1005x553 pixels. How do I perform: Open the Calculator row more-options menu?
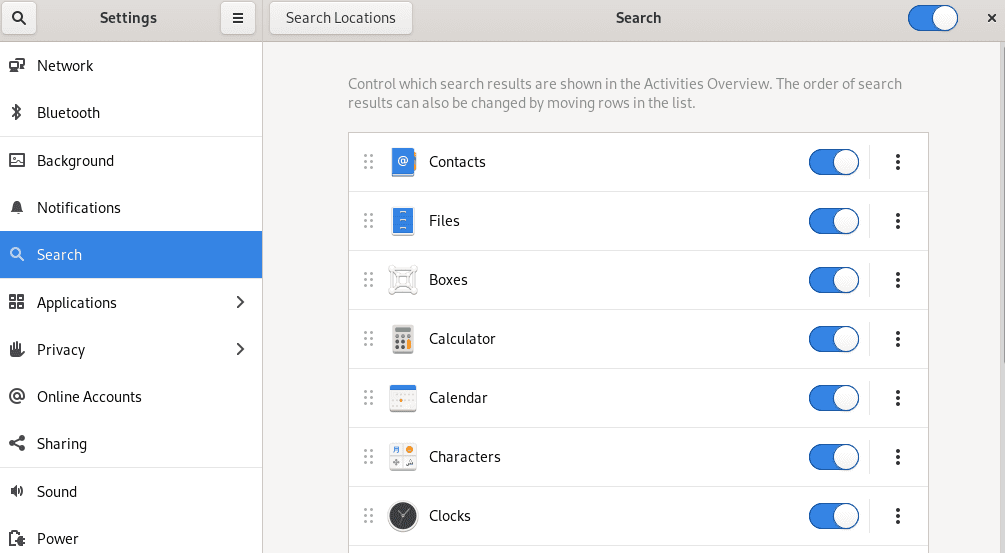tap(898, 339)
